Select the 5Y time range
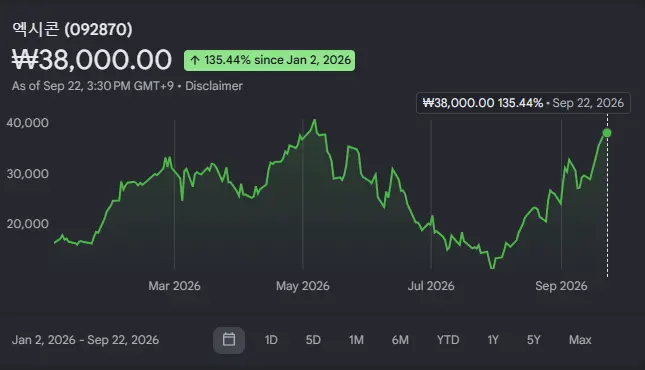The image size is (645, 370). (534, 340)
